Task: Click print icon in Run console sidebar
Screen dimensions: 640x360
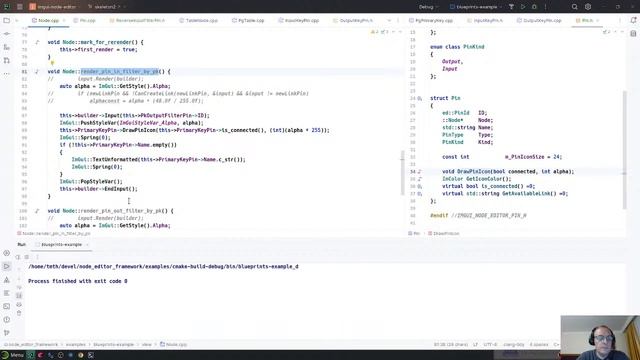Action: 19,304
